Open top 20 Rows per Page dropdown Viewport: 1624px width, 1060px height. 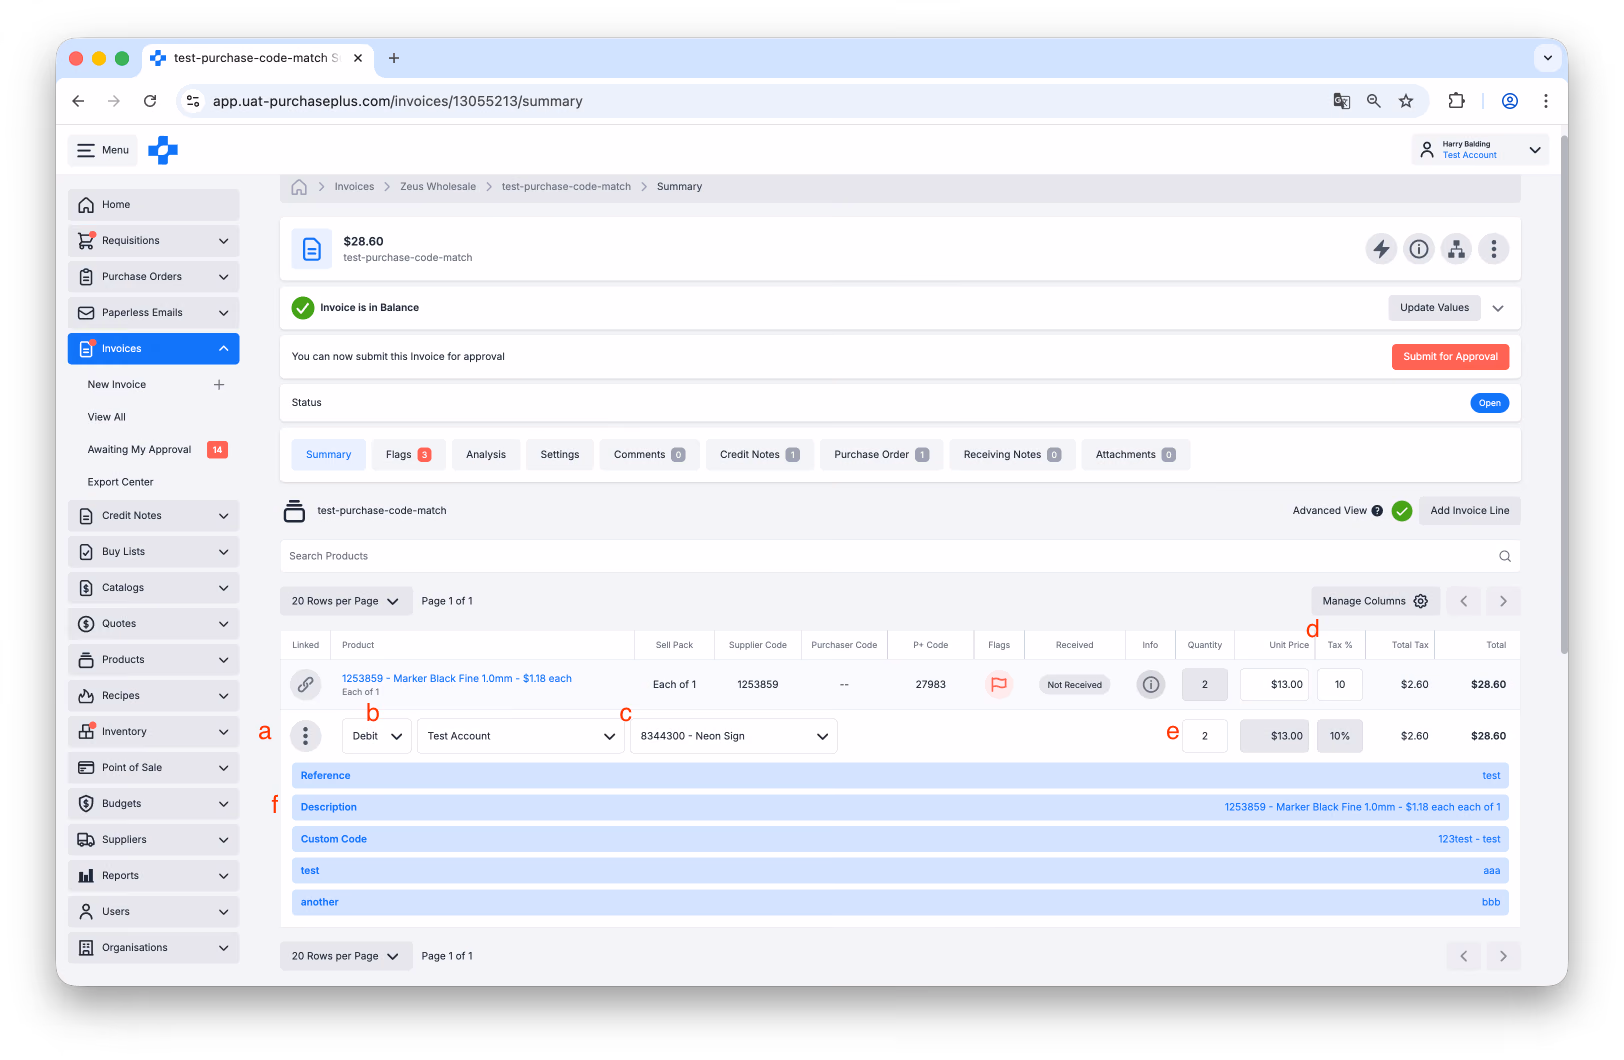(346, 601)
